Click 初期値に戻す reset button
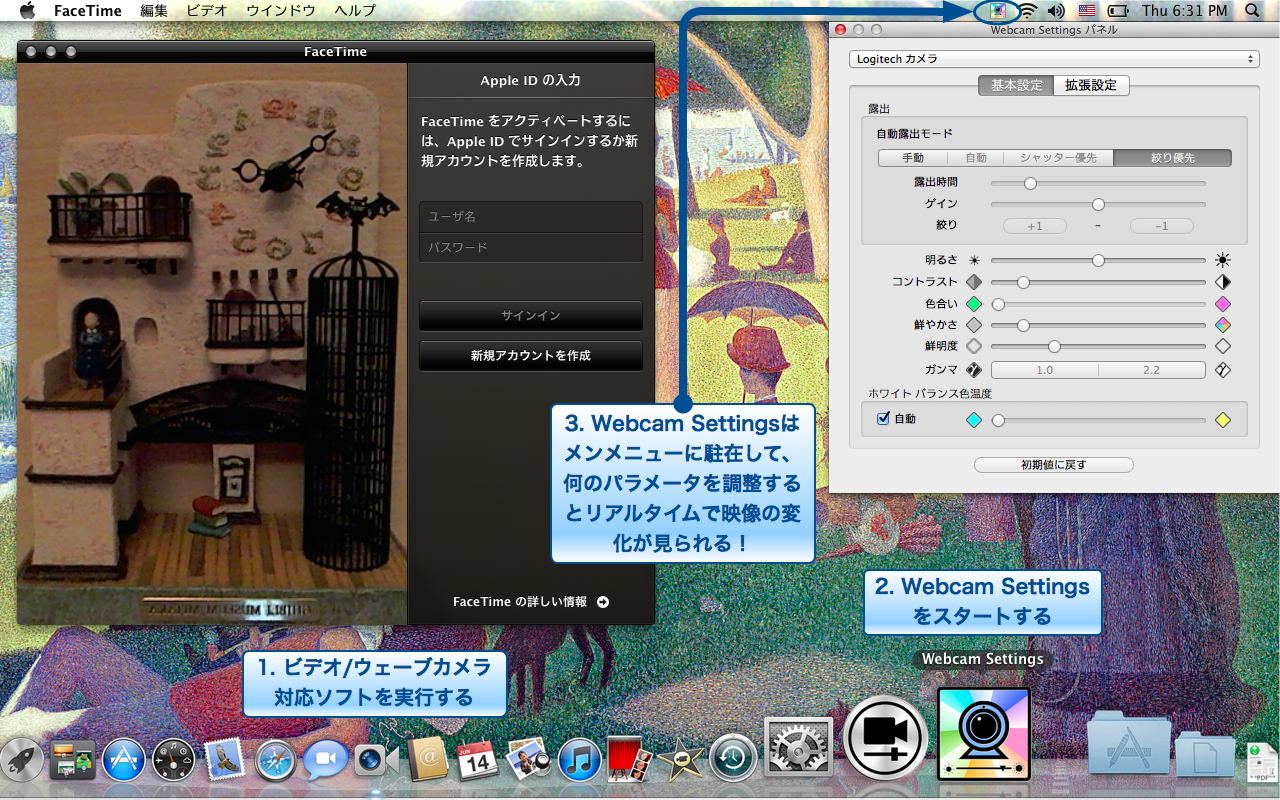 (1054, 465)
